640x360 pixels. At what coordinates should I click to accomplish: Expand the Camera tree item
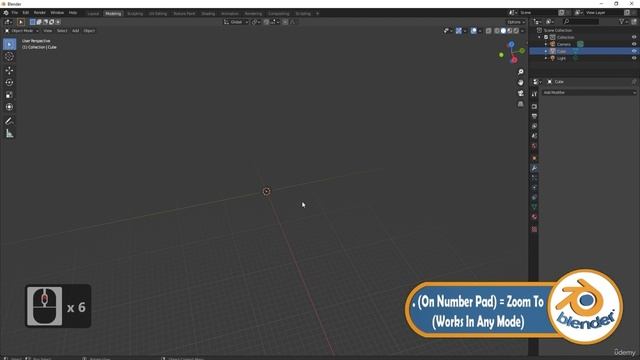(546, 44)
